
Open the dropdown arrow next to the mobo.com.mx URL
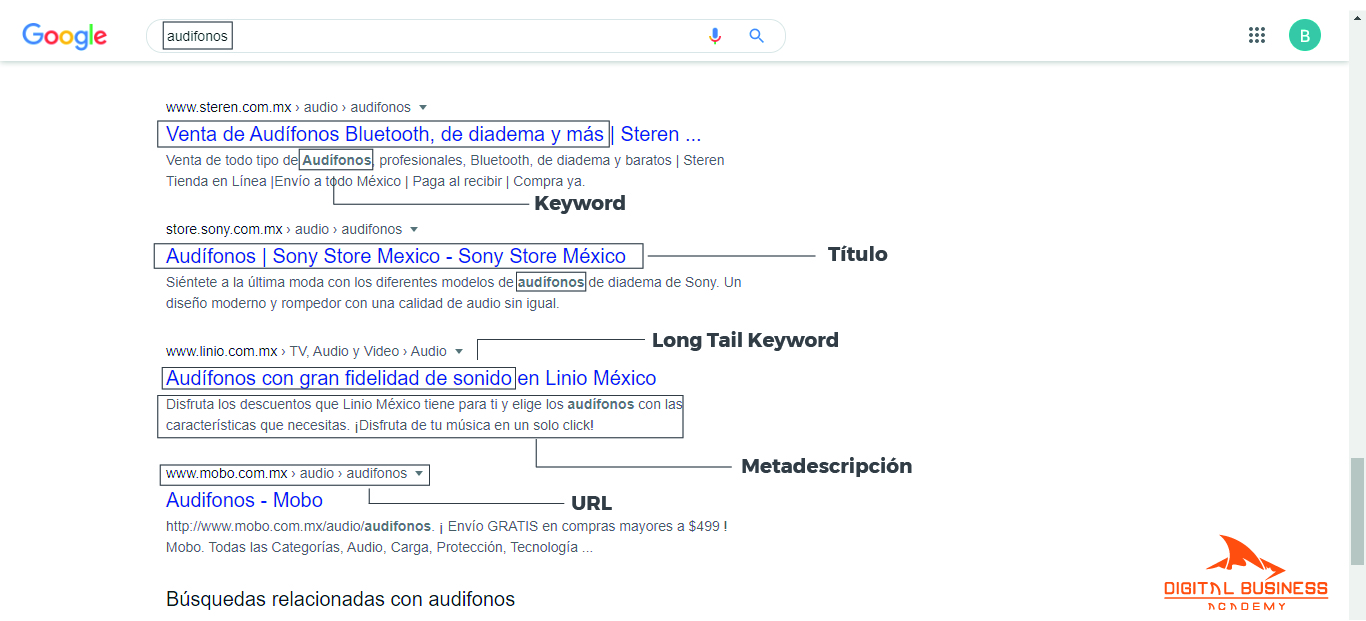[x=419, y=474]
